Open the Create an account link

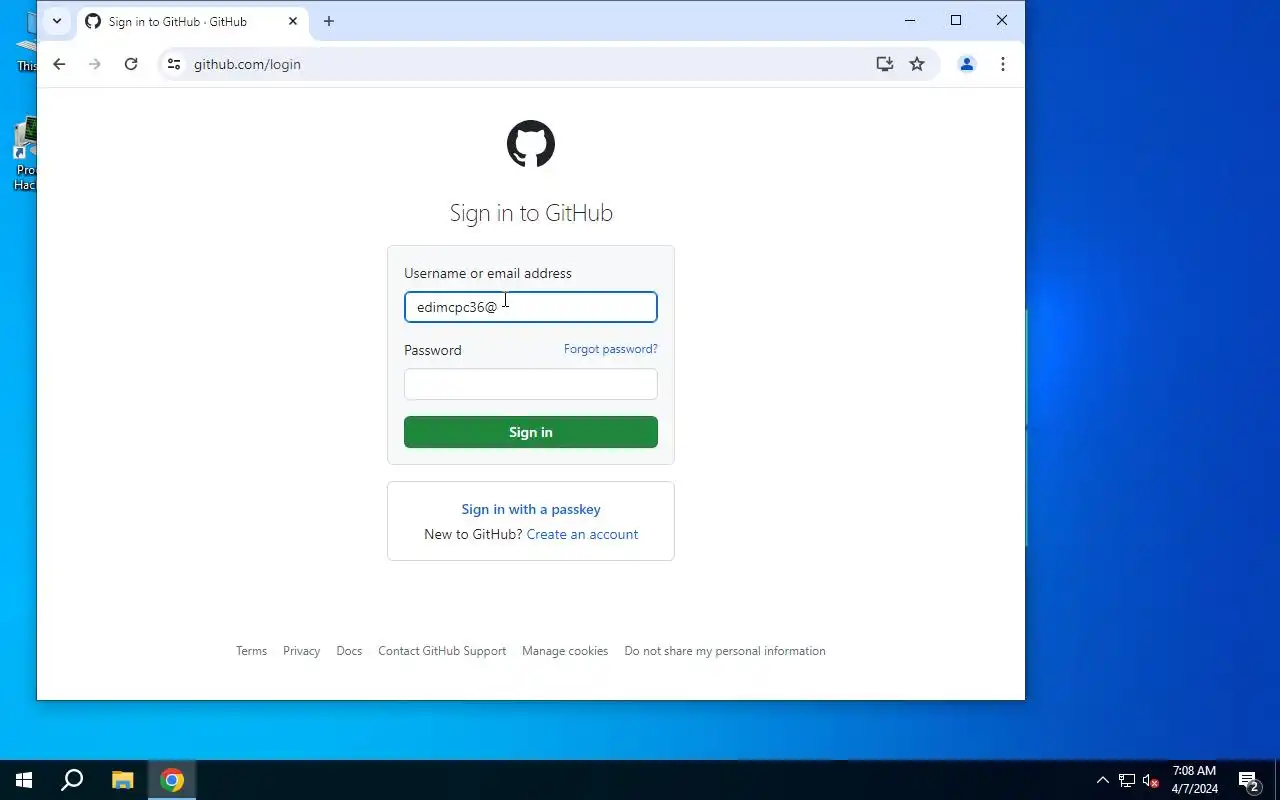coord(582,534)
